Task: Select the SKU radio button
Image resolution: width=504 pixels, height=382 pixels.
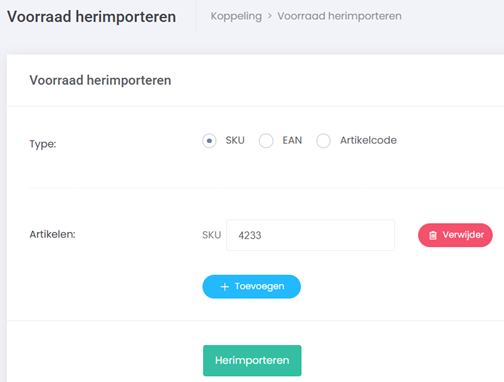Action: click(209, 141)
